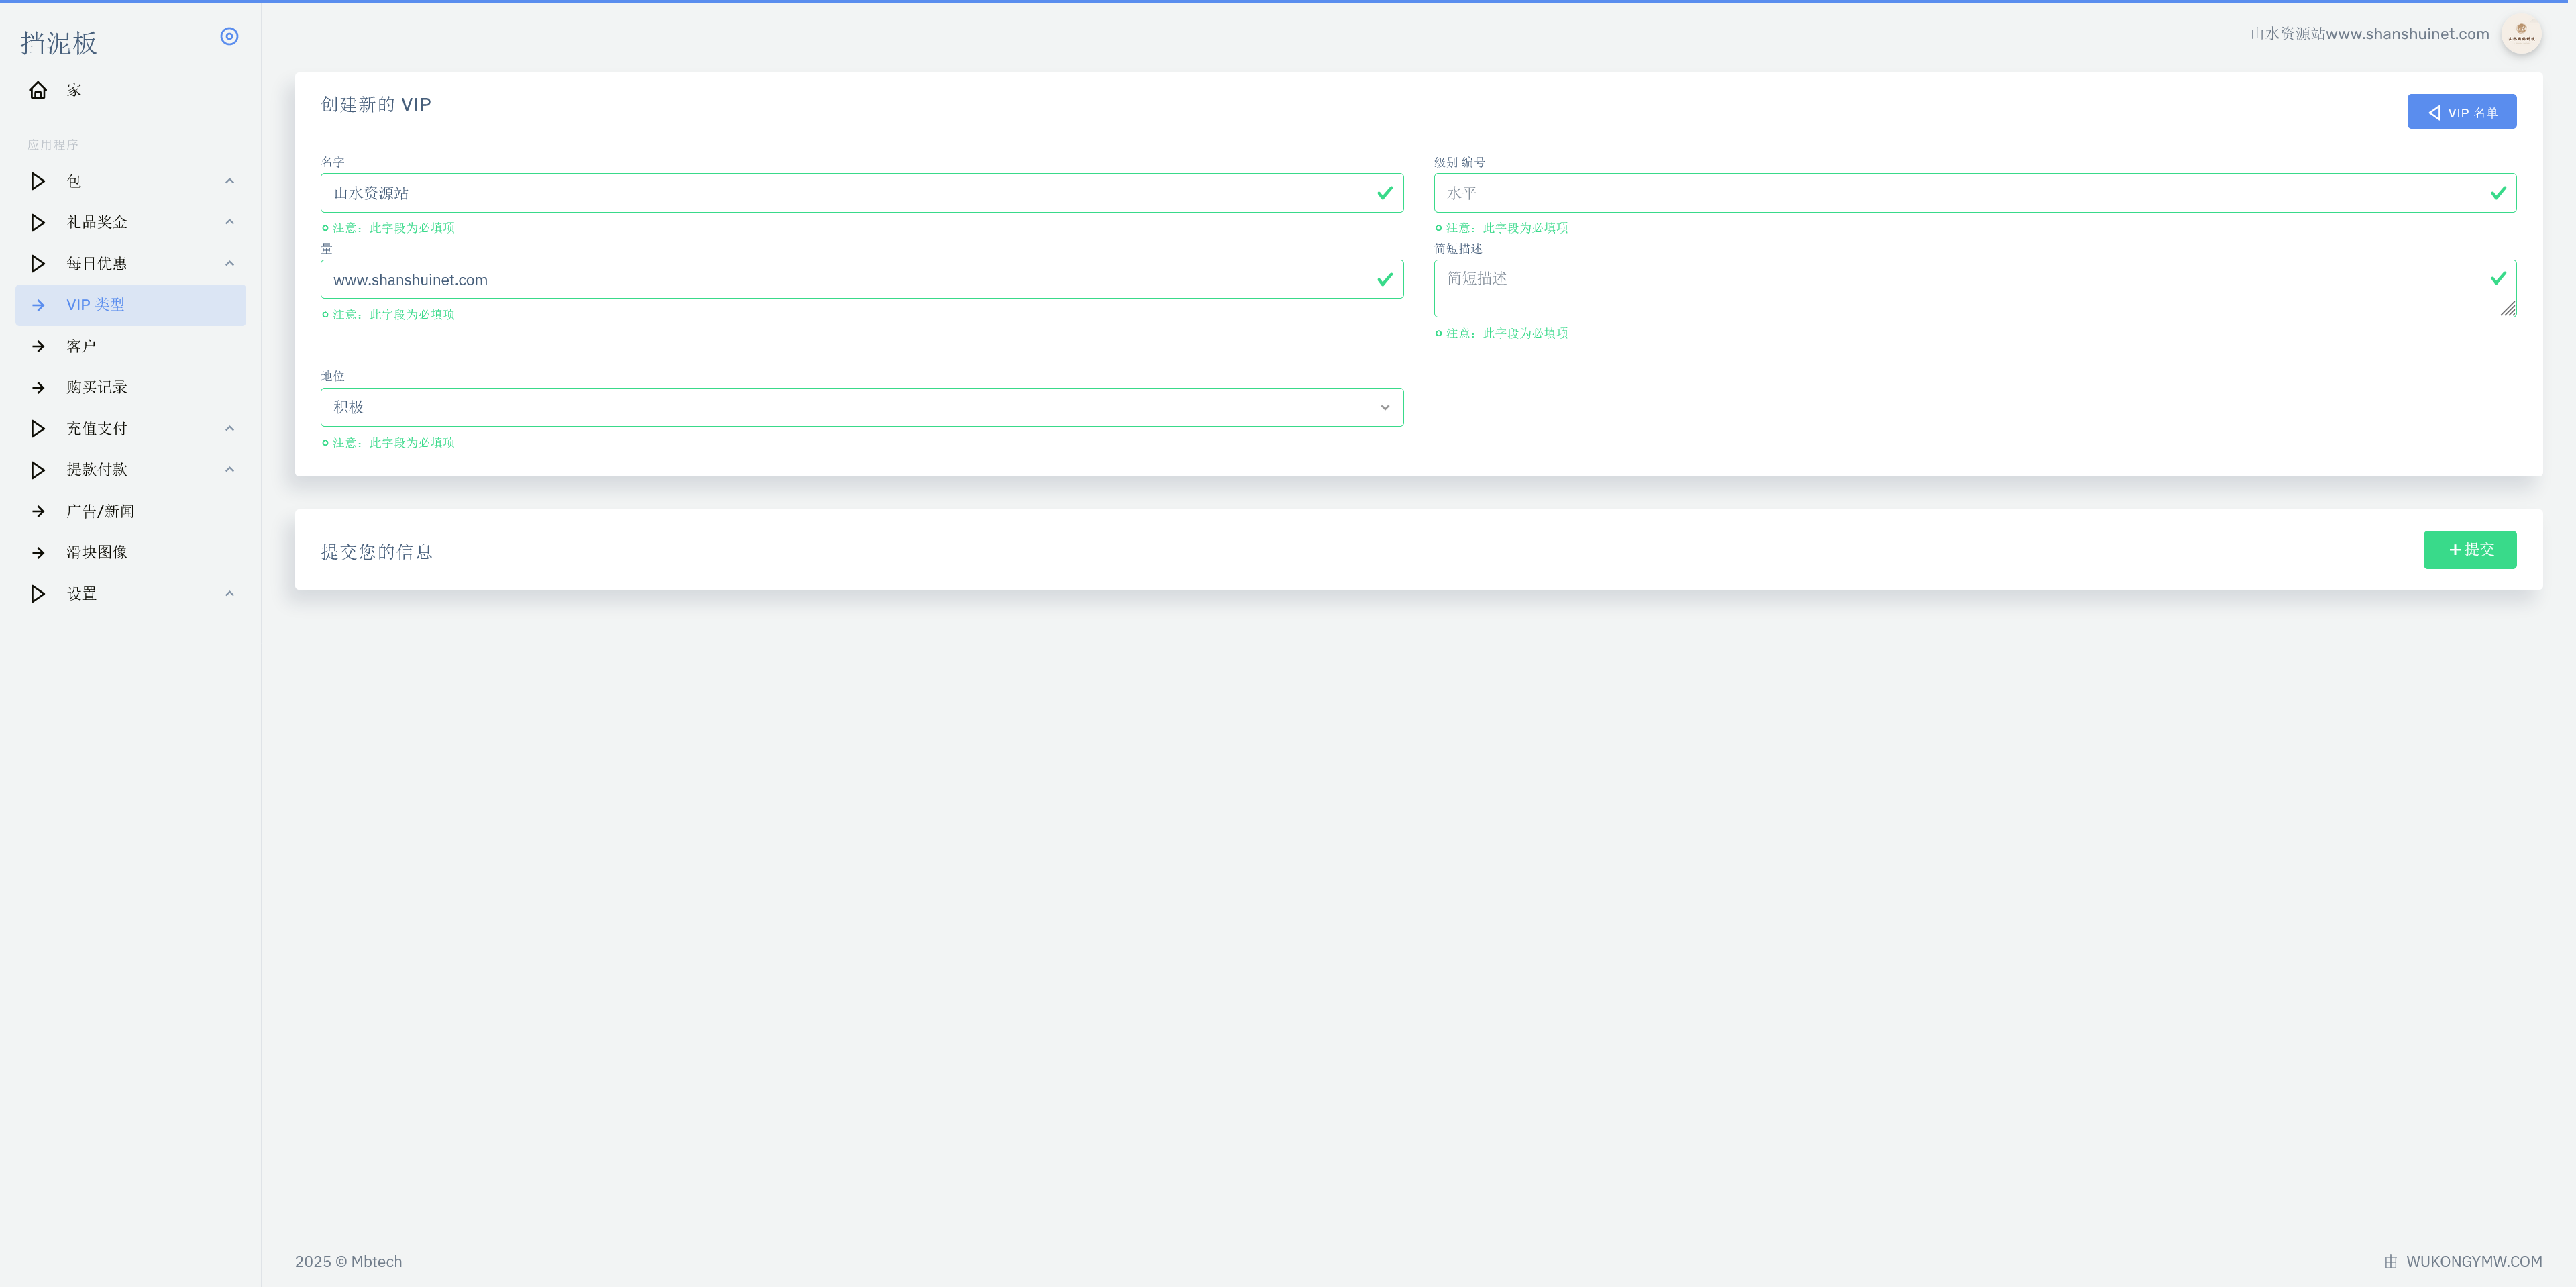Expand the 每日优惠 menu chevron
Screen dimensions: 2576x1287
pyautogui.click(x=229, y=264)
